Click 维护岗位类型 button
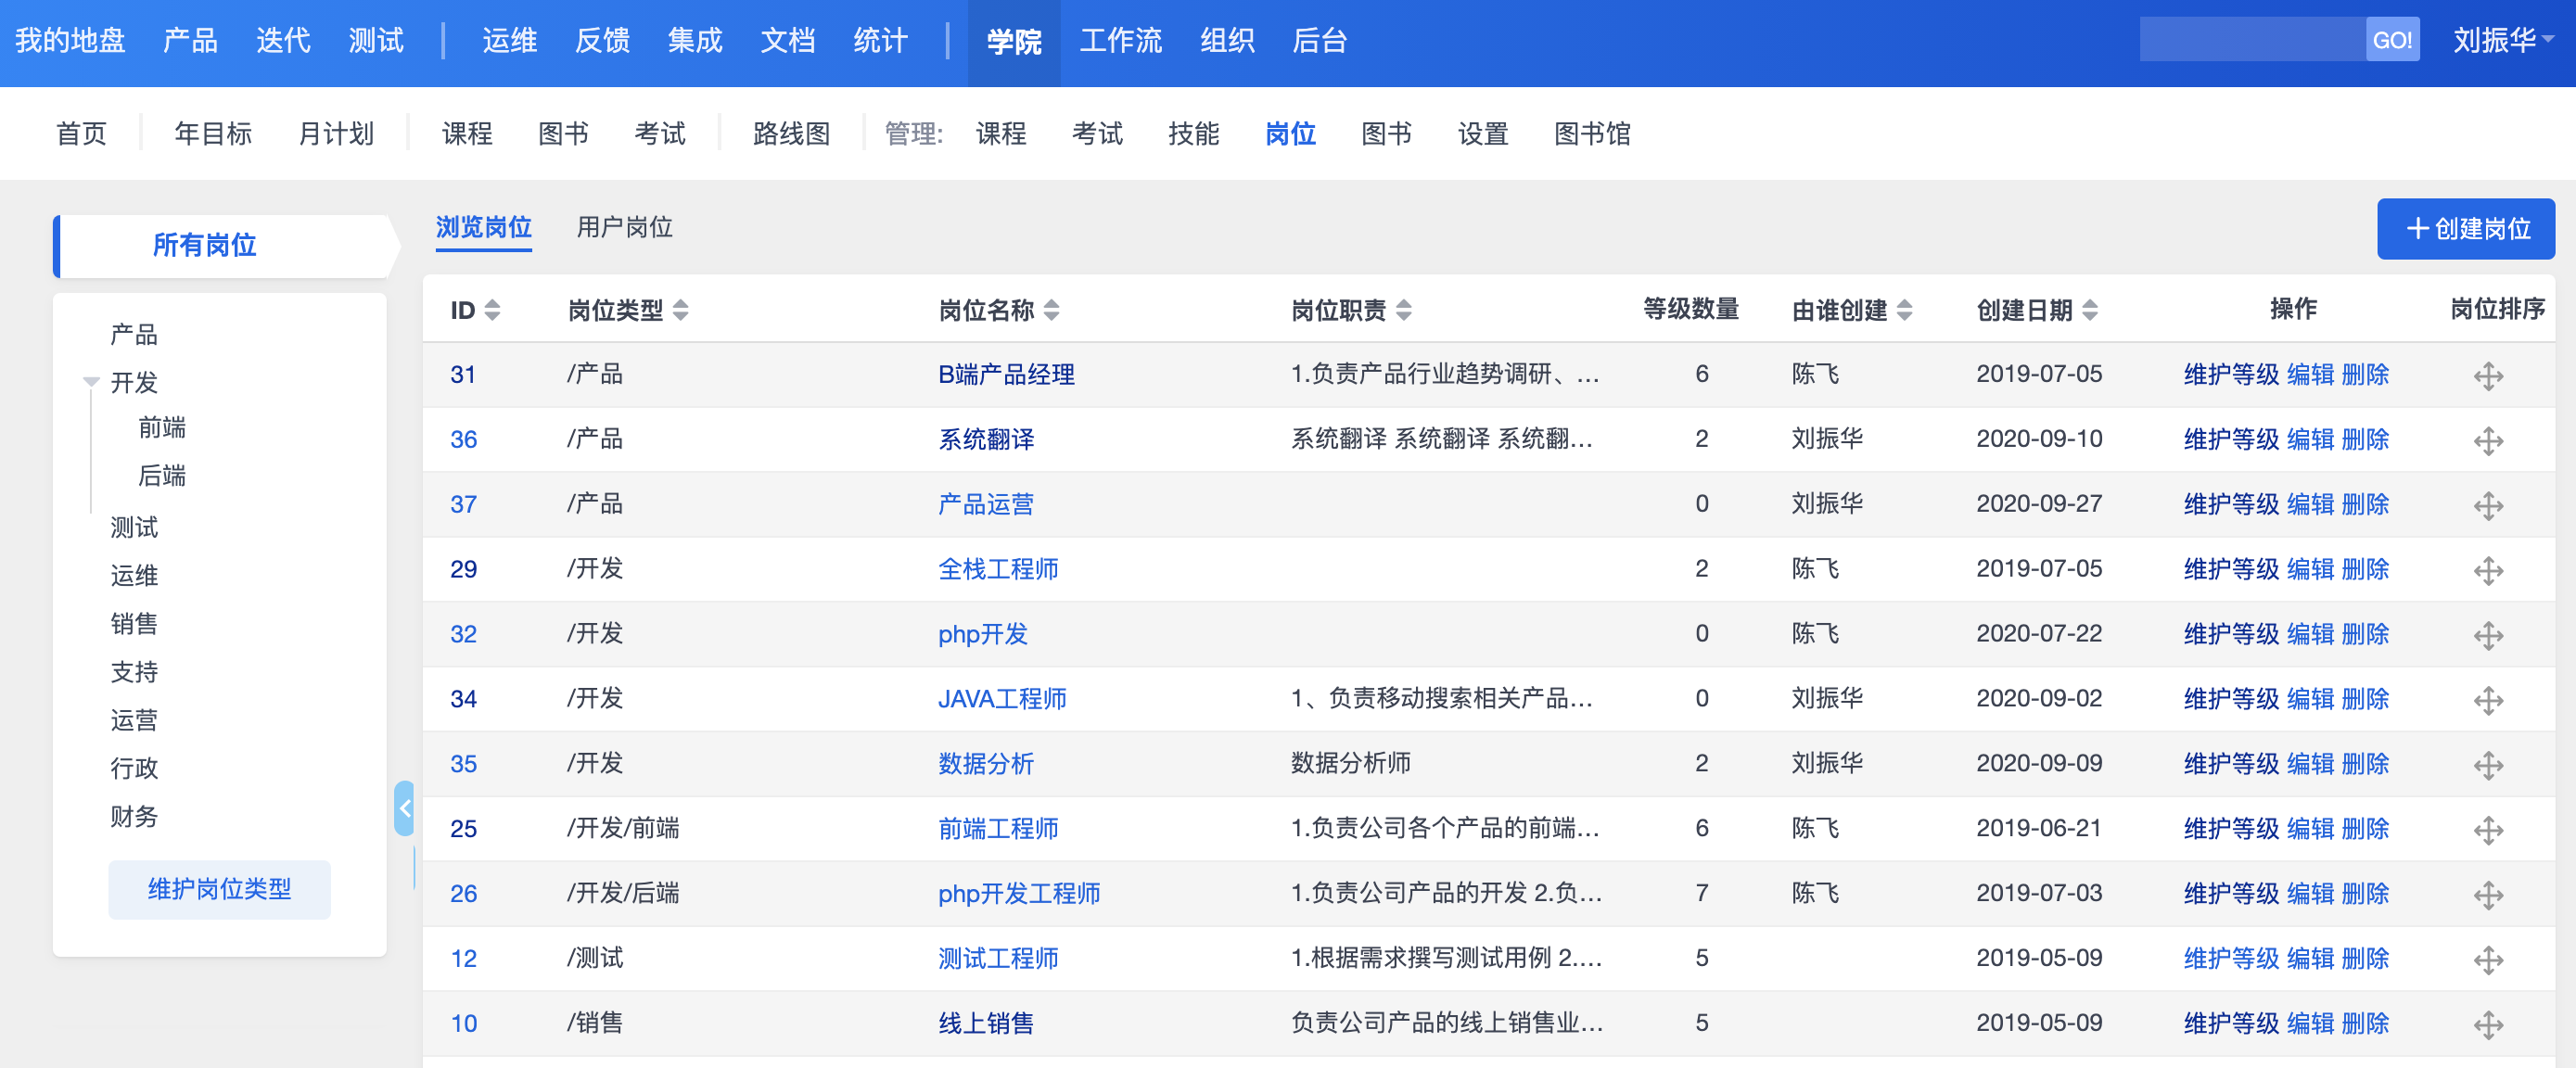The width and height of the screenshot is (2576, 1068). (219, 888)
